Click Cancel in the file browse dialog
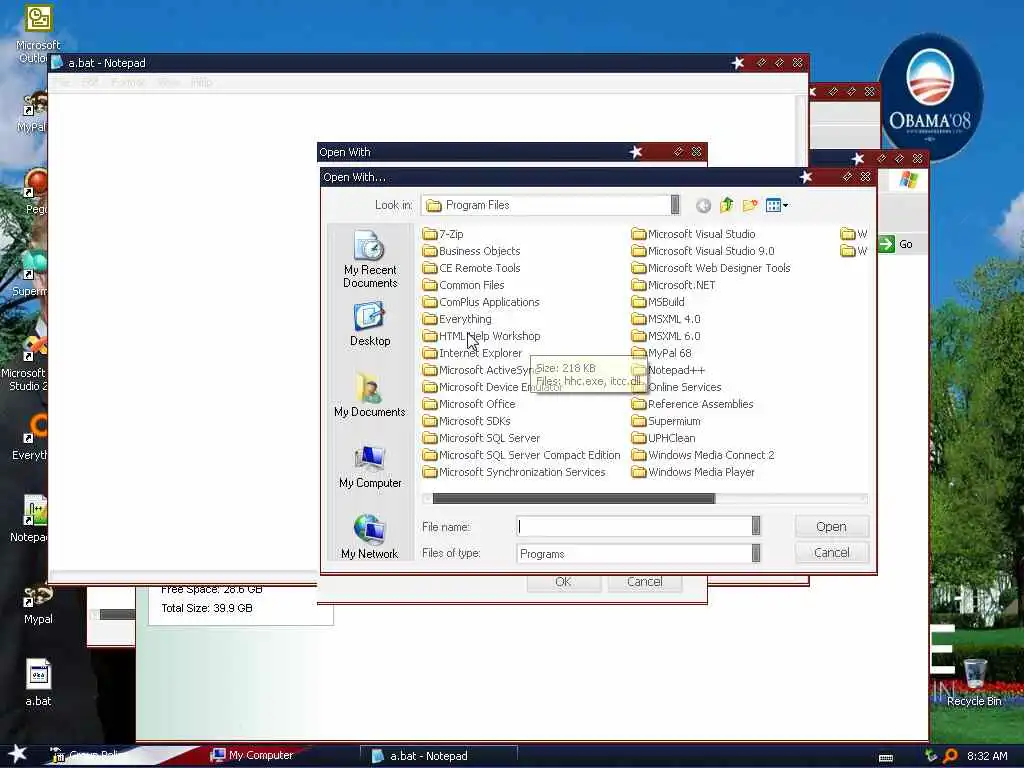 831,552
